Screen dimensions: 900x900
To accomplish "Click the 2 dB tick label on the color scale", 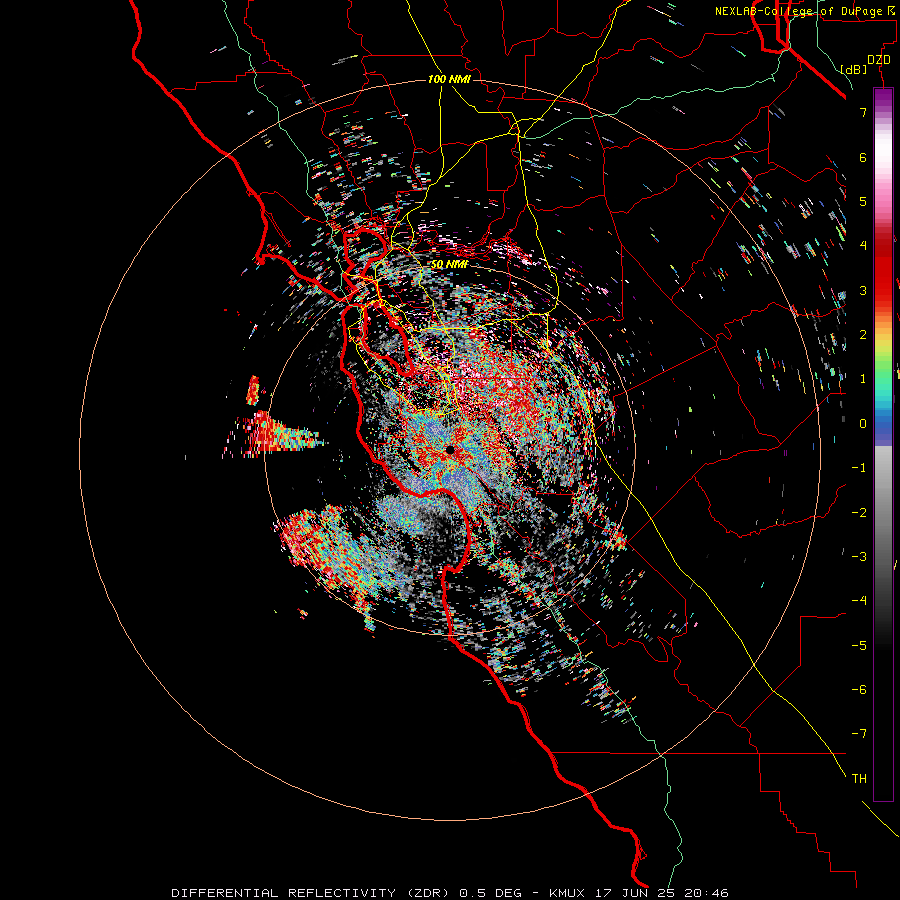I will 863,335.
